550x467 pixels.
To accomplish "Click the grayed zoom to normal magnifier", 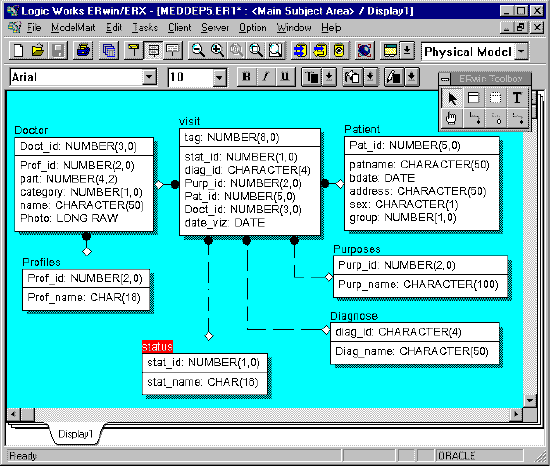I will click(x=237, y=51).
